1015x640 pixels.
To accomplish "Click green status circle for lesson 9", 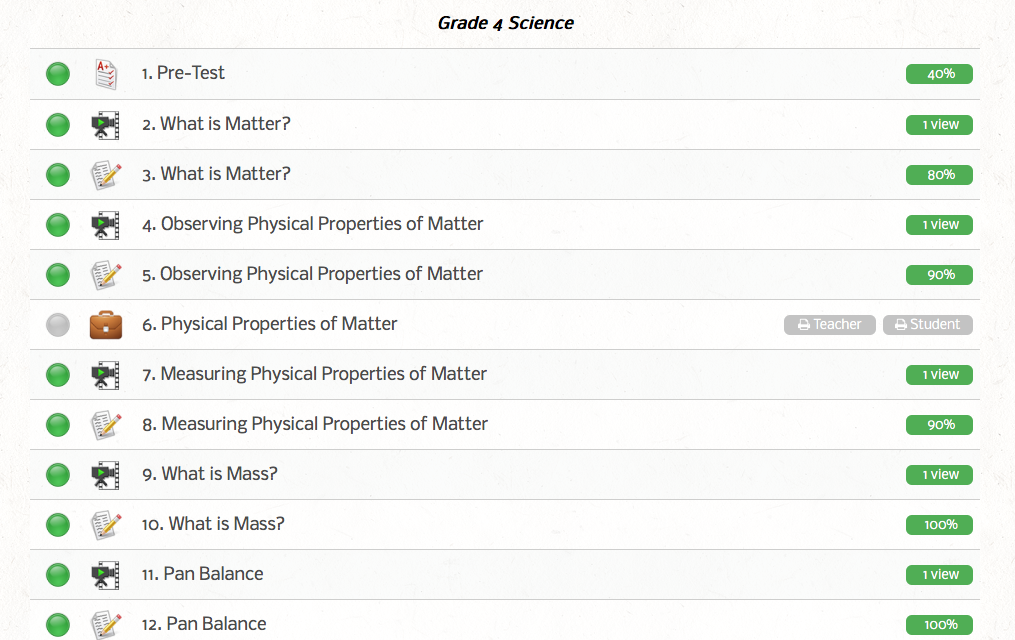I will click(x=58, y=475).
